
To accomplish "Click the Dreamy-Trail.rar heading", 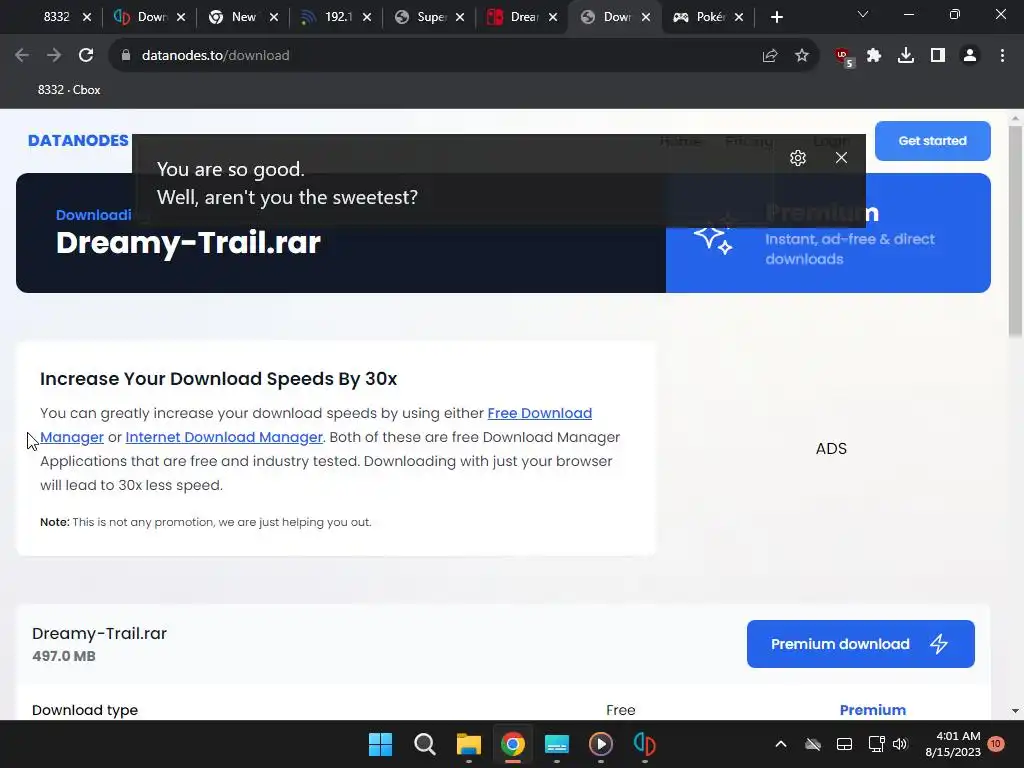I will click(x=188, y=242).
